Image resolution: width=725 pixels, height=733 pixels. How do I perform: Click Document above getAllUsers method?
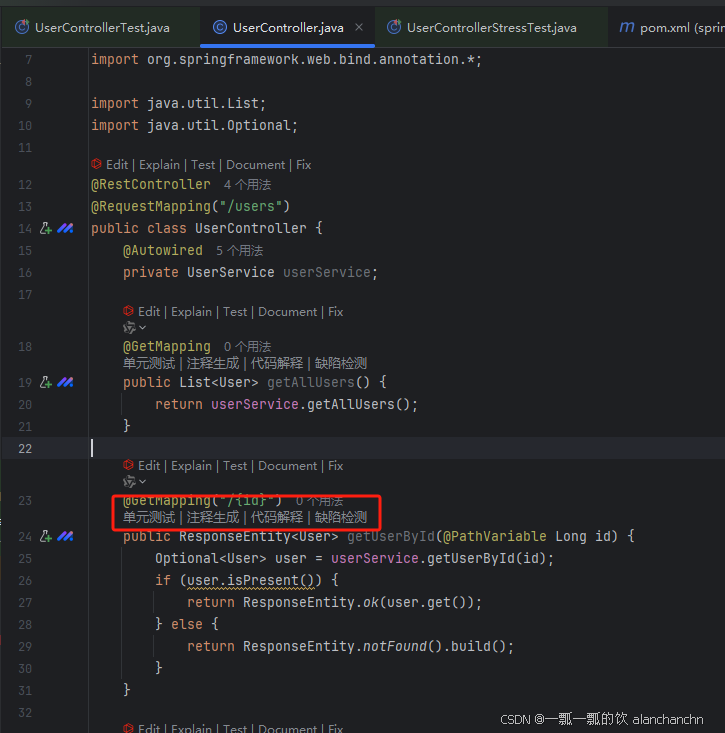(x=287, y=312)
